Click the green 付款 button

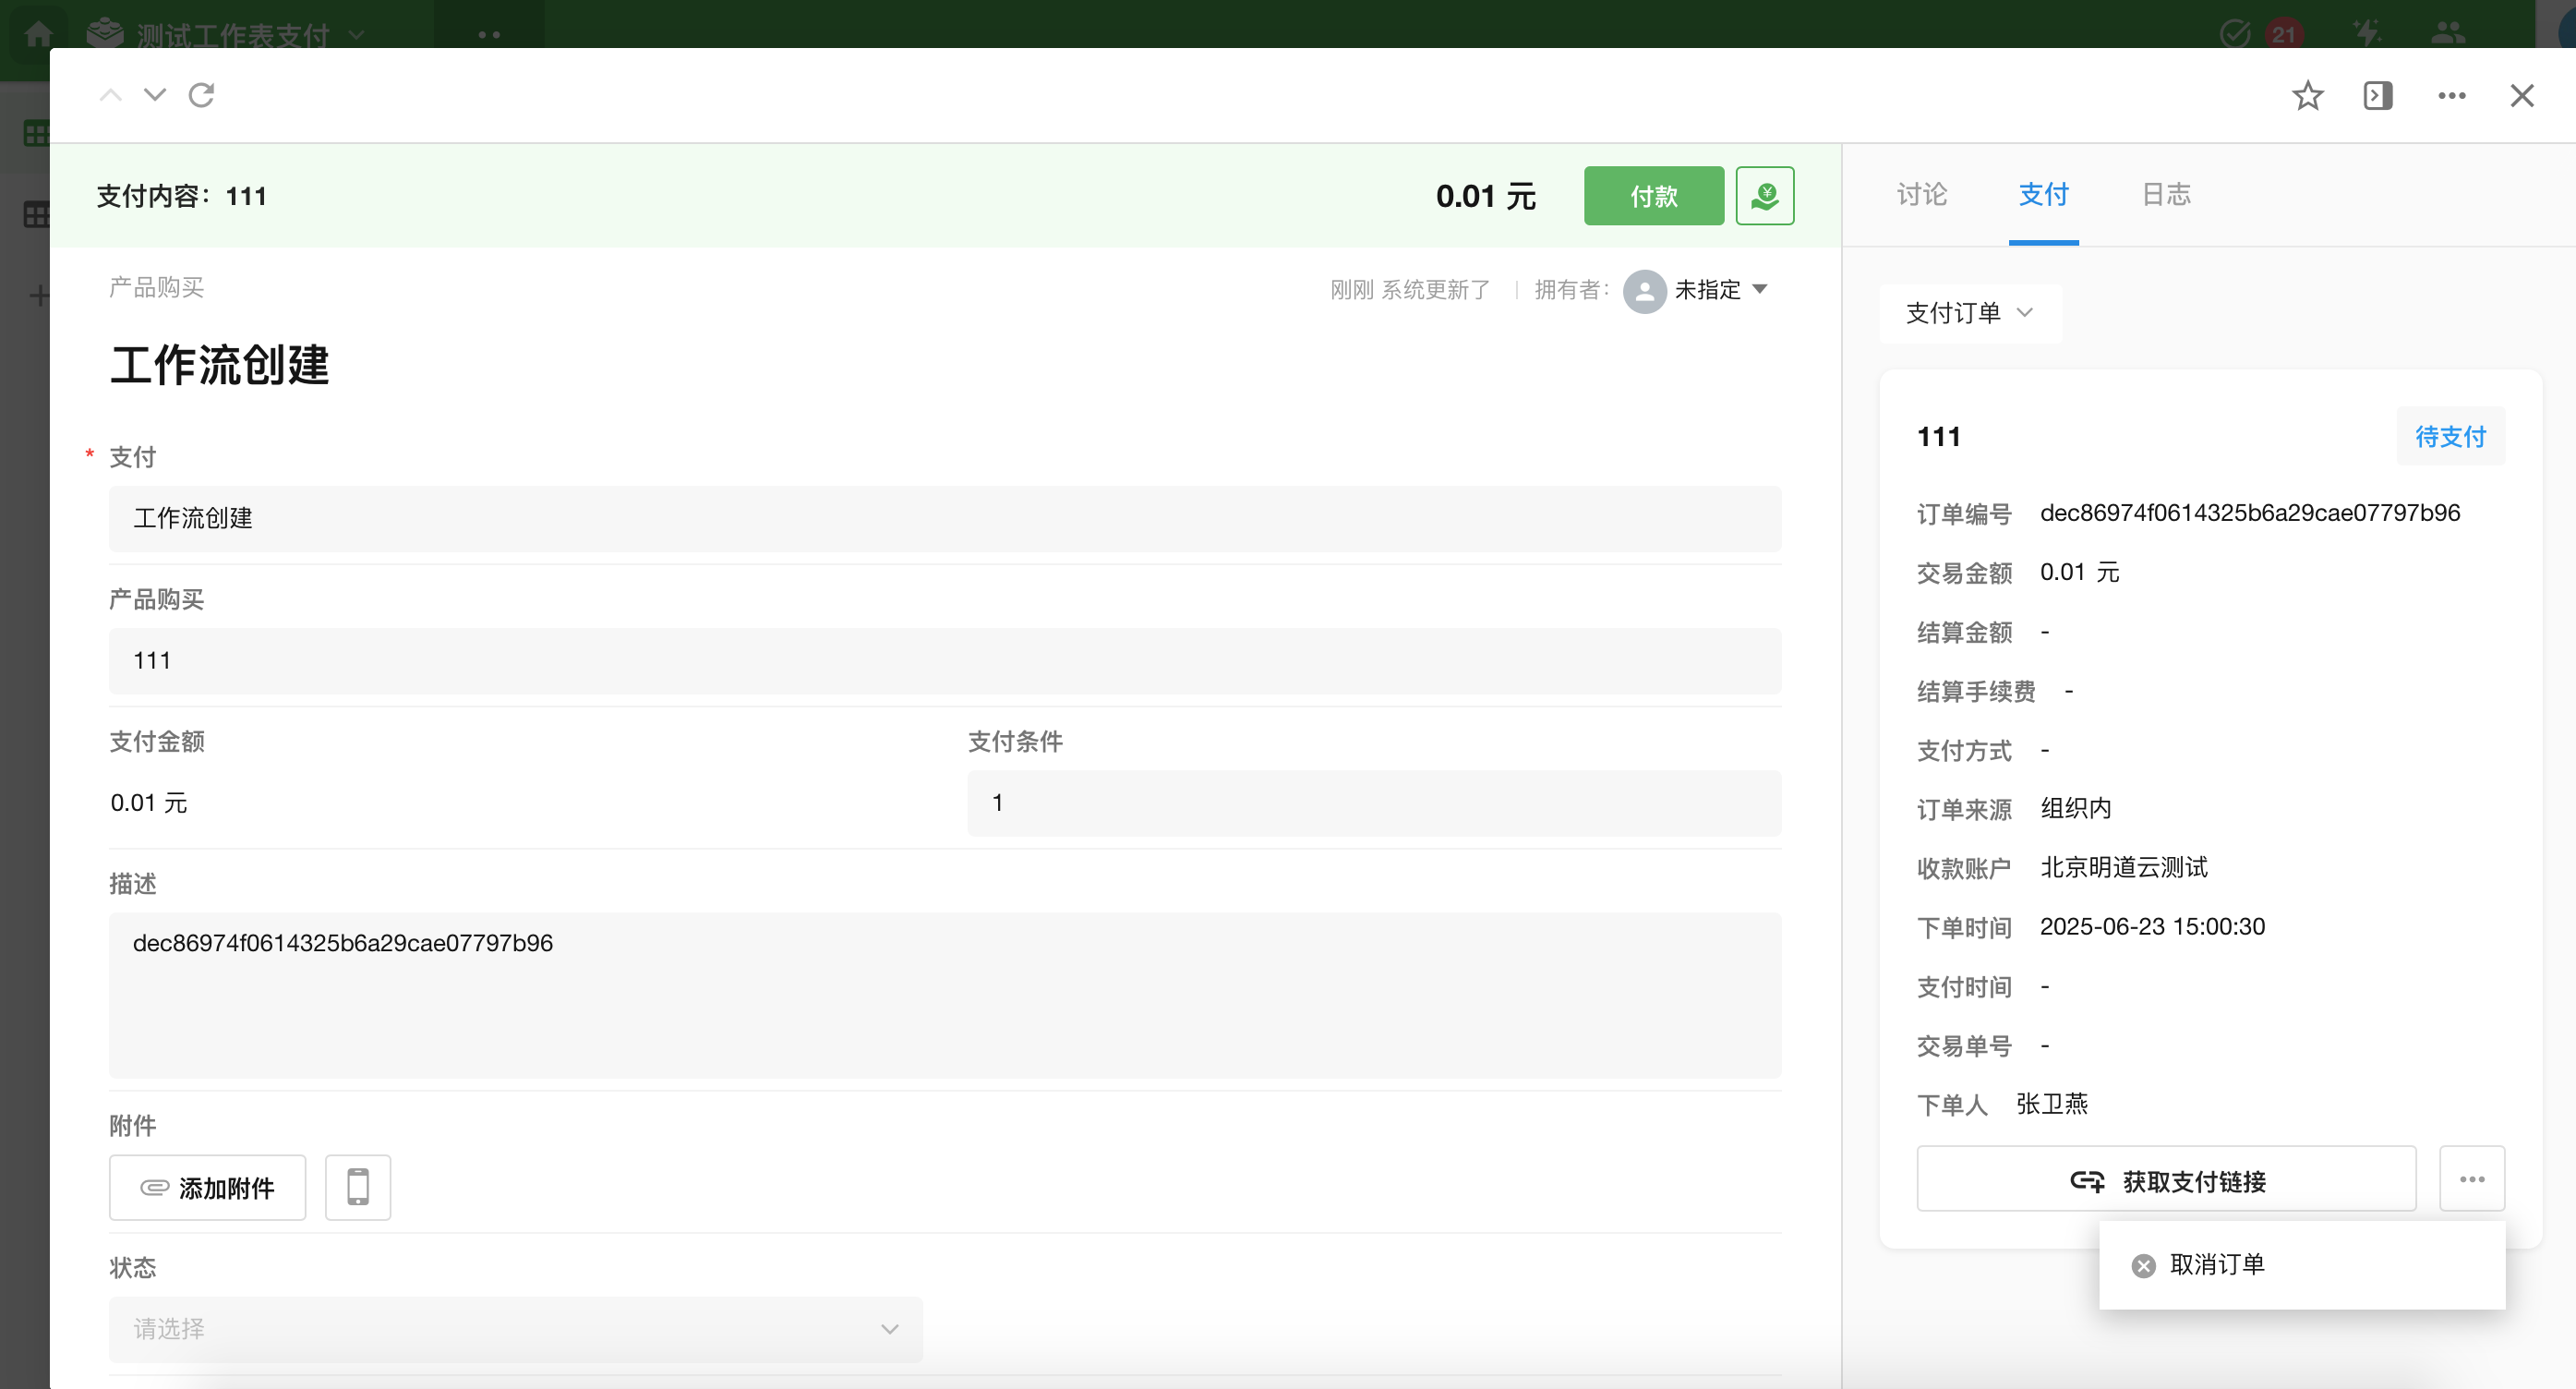[x=1654, y=196]
